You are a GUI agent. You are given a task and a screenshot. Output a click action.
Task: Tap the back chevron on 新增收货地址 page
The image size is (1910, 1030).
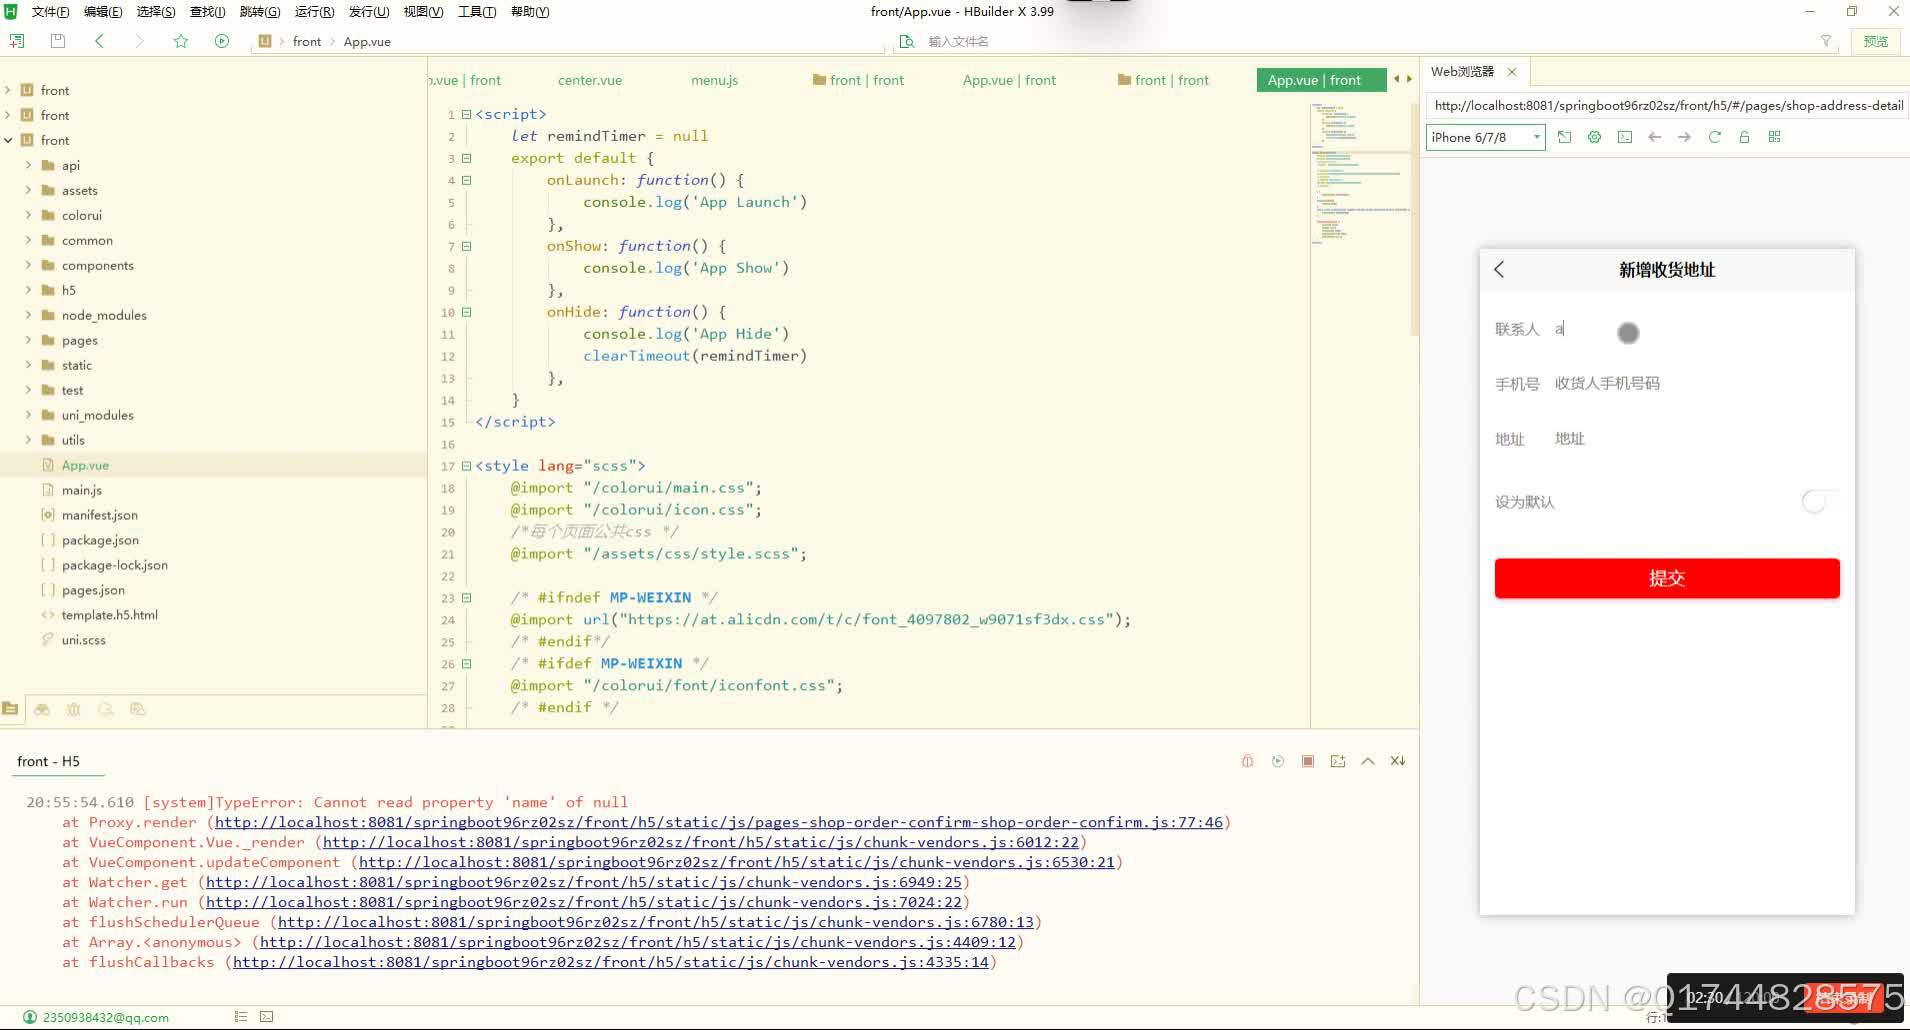click(1499, 269)
